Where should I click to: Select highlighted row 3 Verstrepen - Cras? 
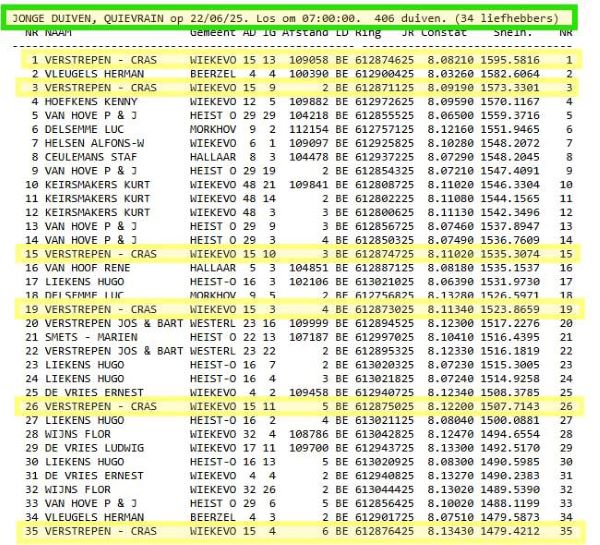click(300, 88)
